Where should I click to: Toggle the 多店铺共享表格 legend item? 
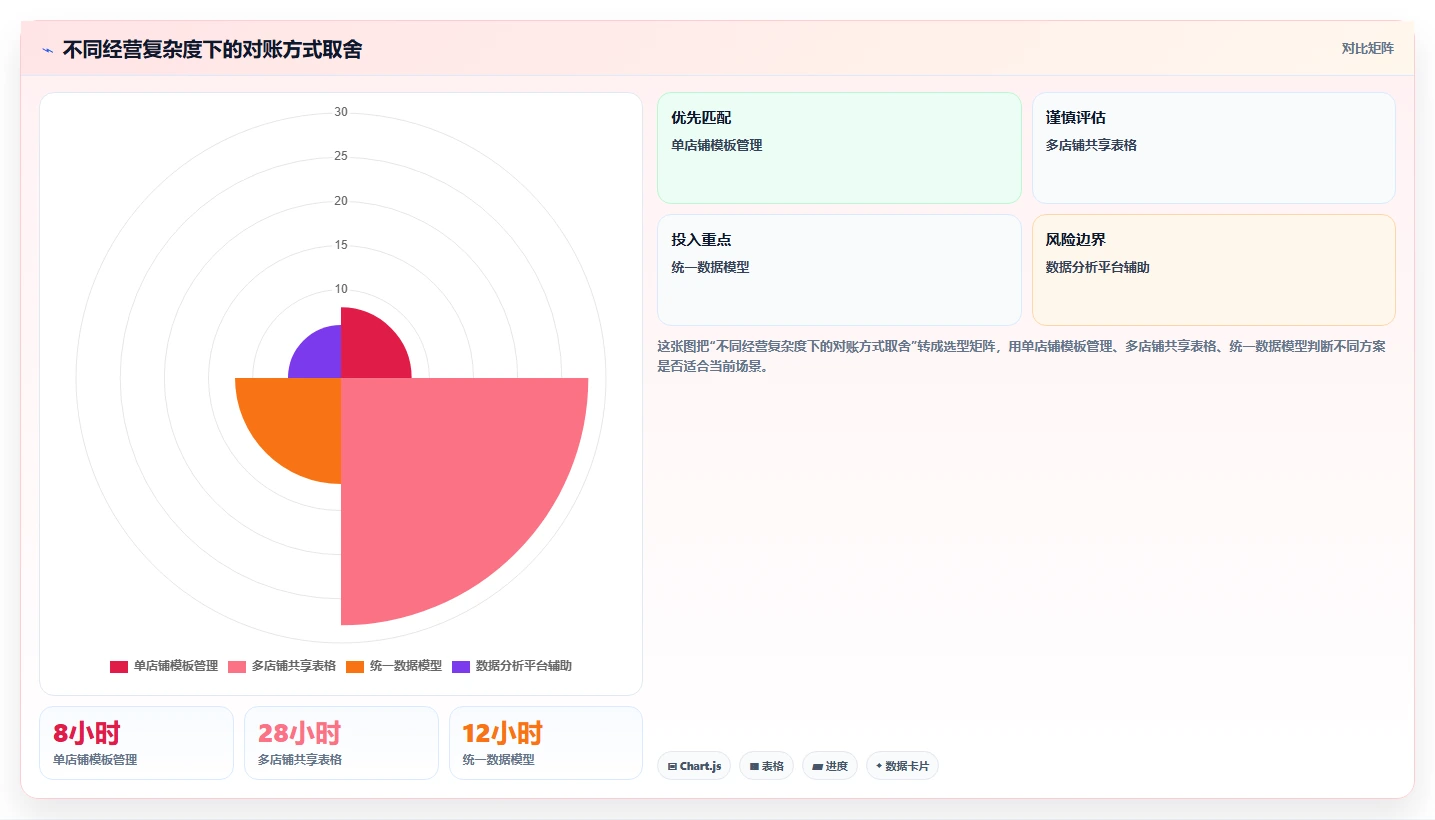282,666
